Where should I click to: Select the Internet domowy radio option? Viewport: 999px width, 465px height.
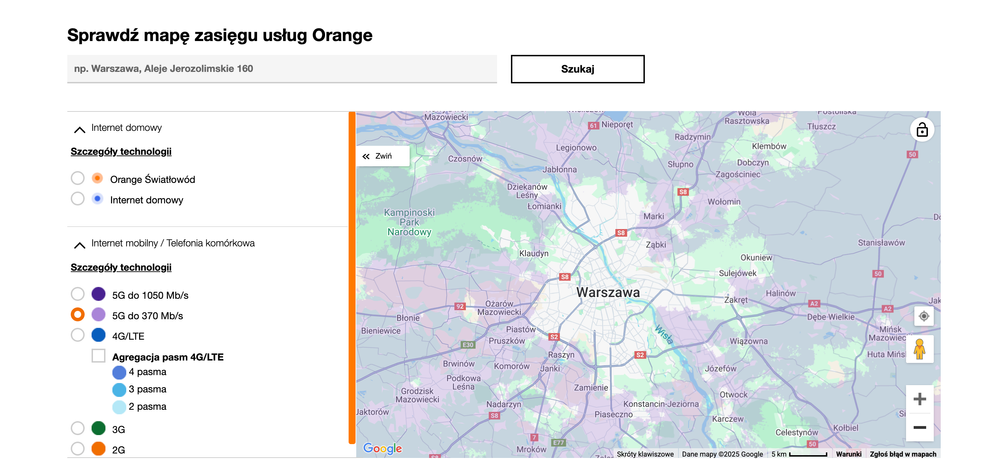coord(78,199)
